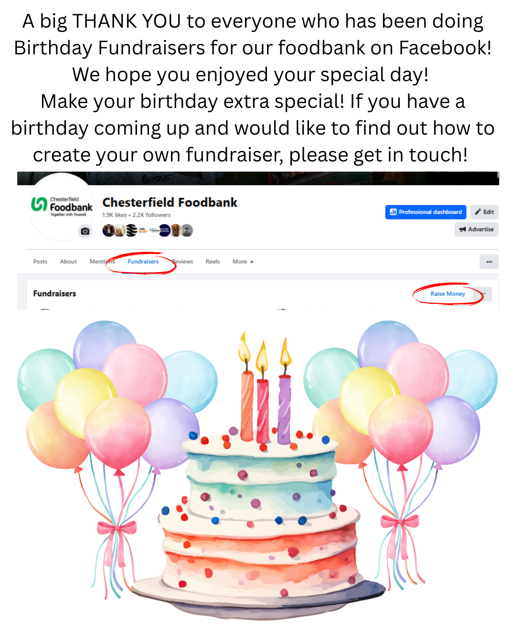Image resolution: width=512 pixels, height=638 pixels.
Task: Open the Mentions tab
Action: click(x=102, y=262)
